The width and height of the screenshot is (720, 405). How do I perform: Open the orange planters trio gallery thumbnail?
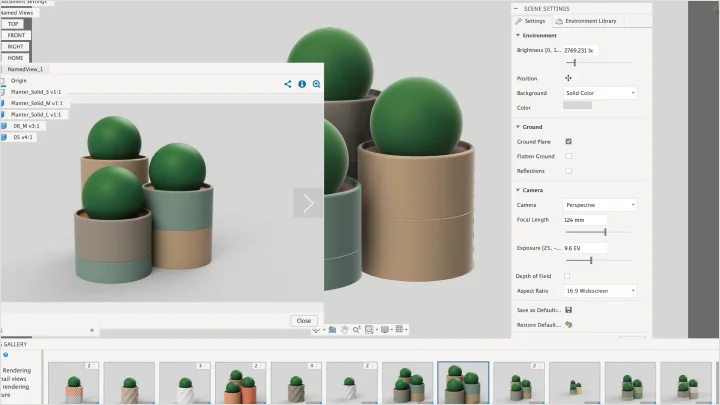coord(241,383)
